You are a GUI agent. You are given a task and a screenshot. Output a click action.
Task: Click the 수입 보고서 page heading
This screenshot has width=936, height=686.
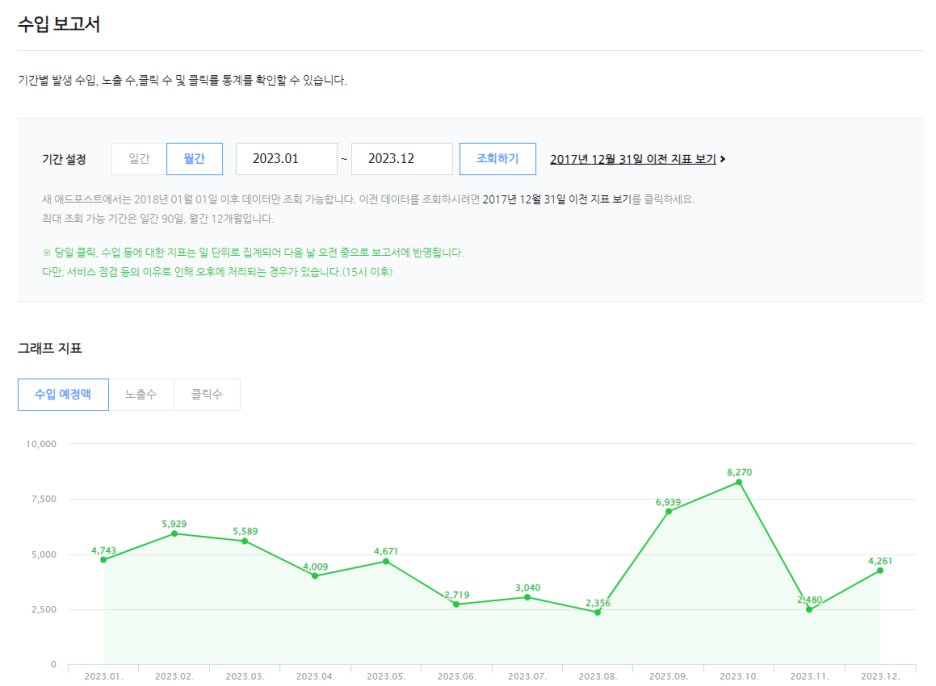click(x=59, y=24)
